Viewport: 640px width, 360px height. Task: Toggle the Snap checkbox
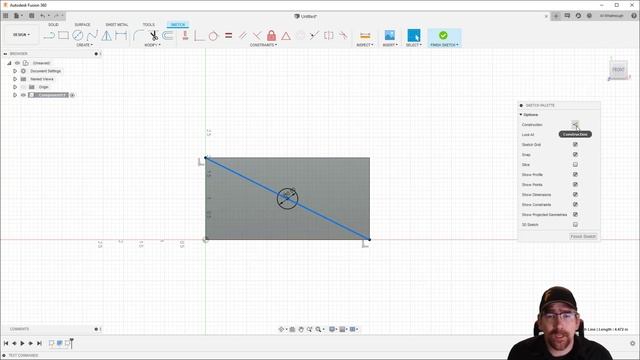(575, 154)
